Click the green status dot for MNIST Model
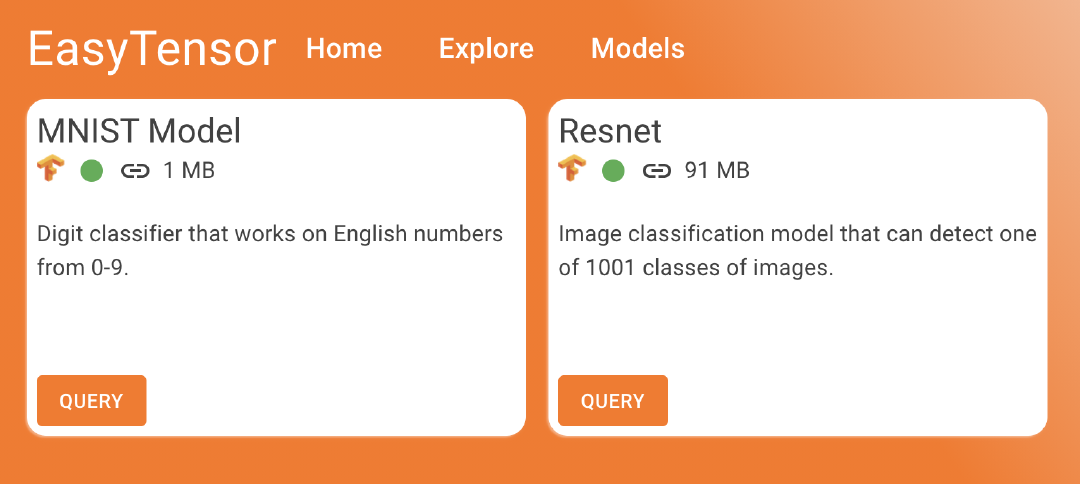1080x484 pixels. (92, 171)
